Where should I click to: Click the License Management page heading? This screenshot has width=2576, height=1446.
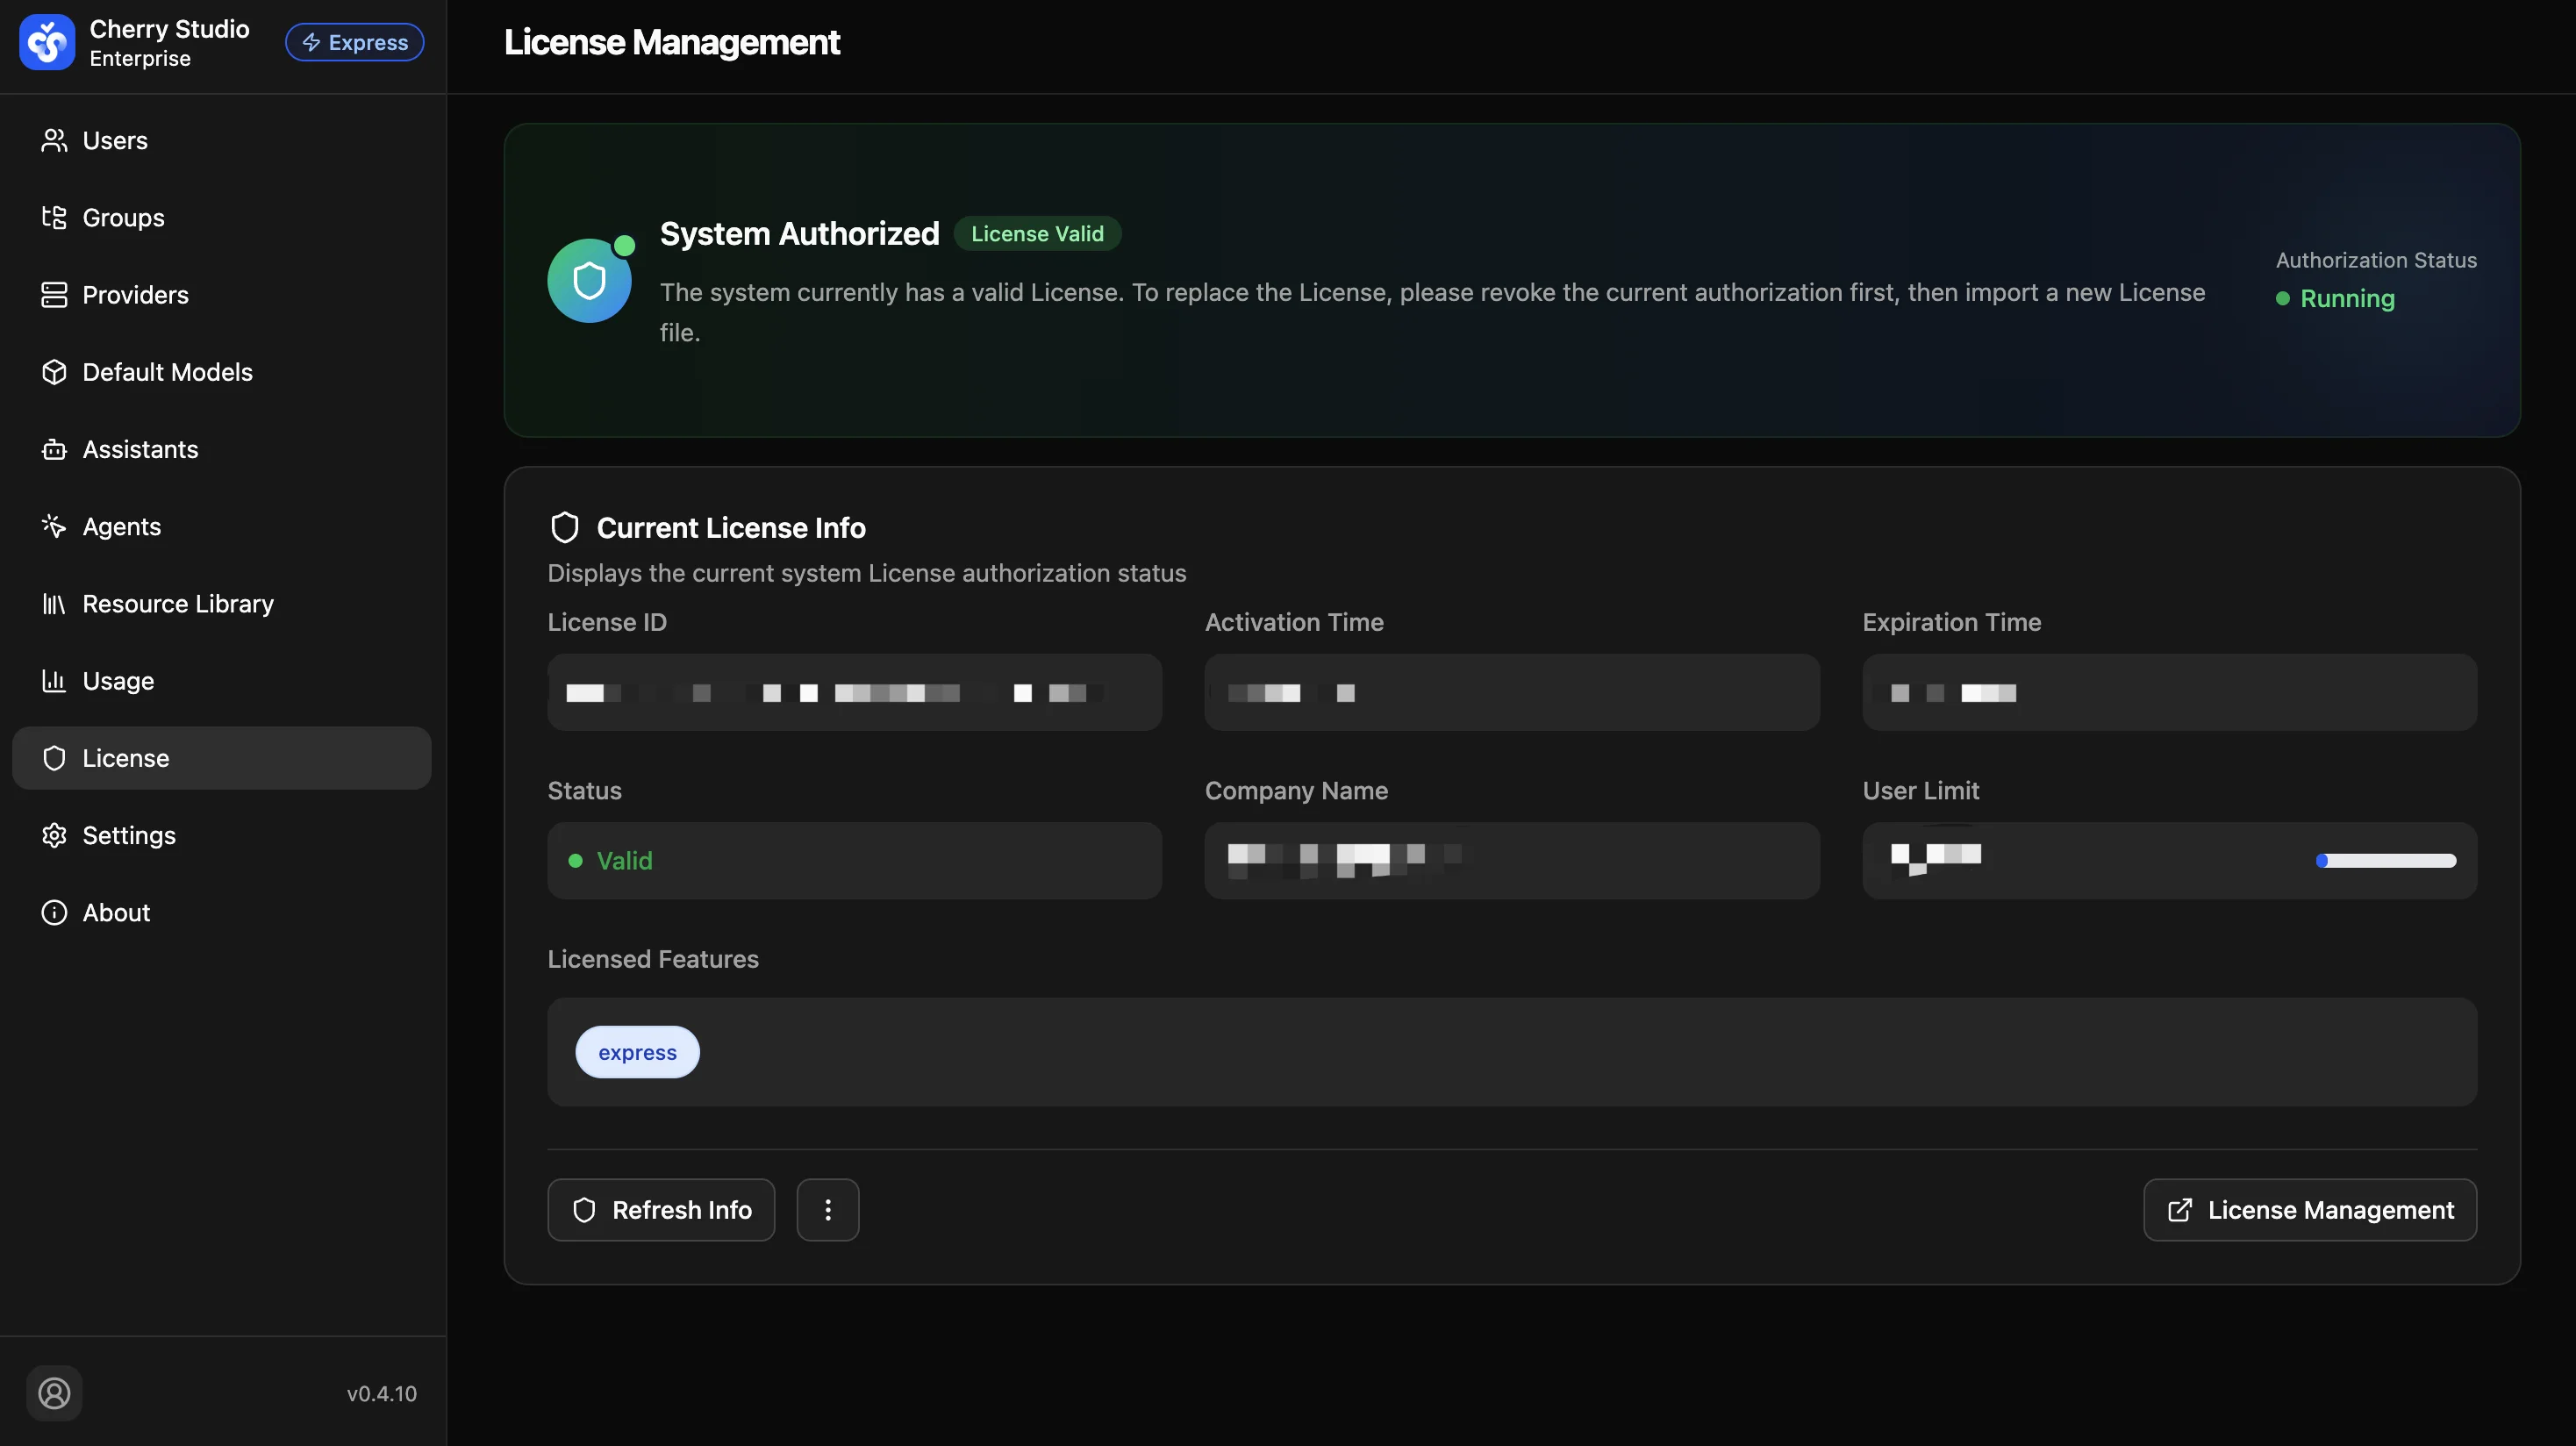coord(671,42)
